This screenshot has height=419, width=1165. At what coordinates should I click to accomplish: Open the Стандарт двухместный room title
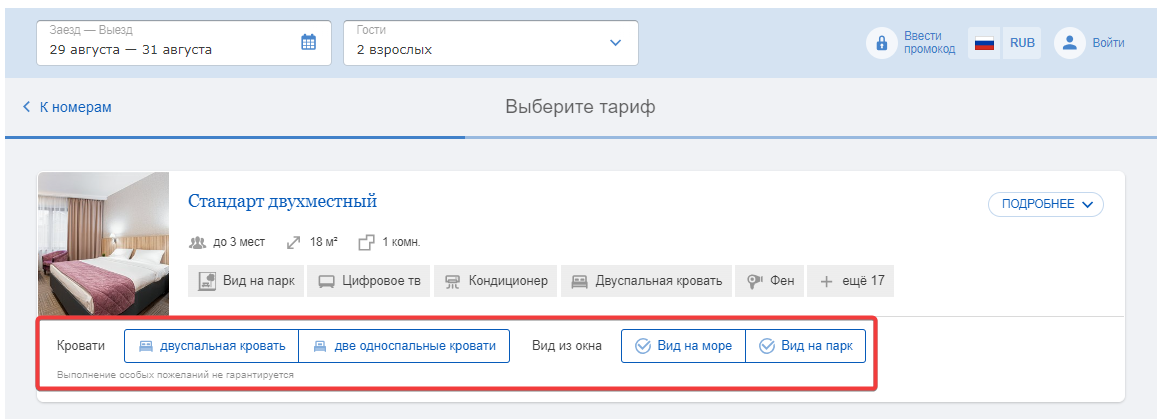pyautogui.click(x=282, y=201)
